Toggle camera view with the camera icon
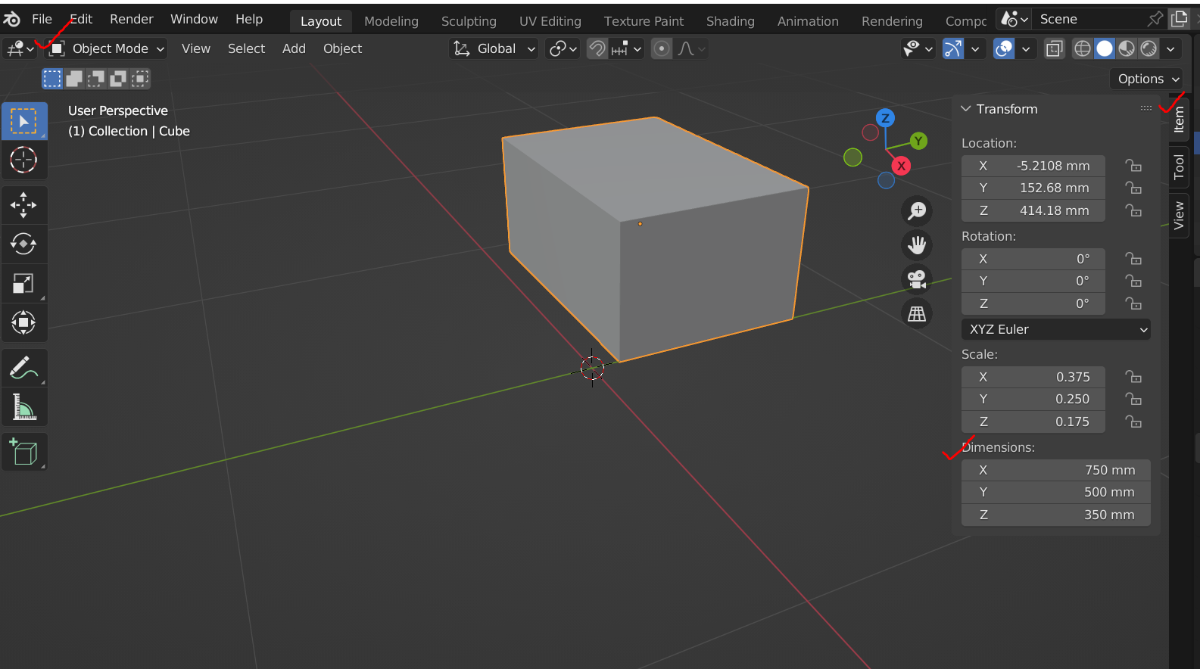The width and height of the screenshot is (1200, 669). click(916, 278)
